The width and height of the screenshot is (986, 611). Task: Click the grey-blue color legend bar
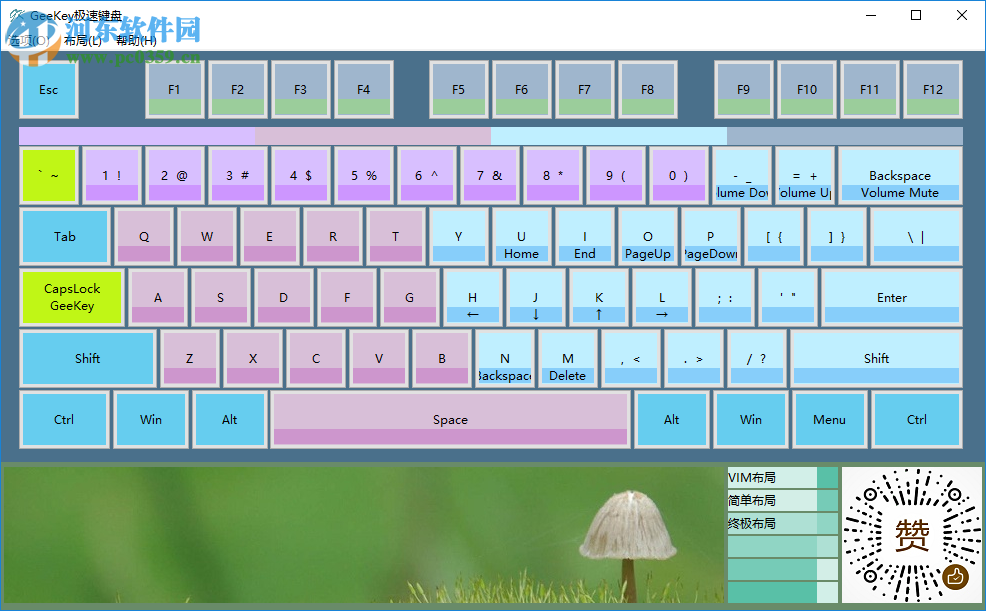click(845, 136)
